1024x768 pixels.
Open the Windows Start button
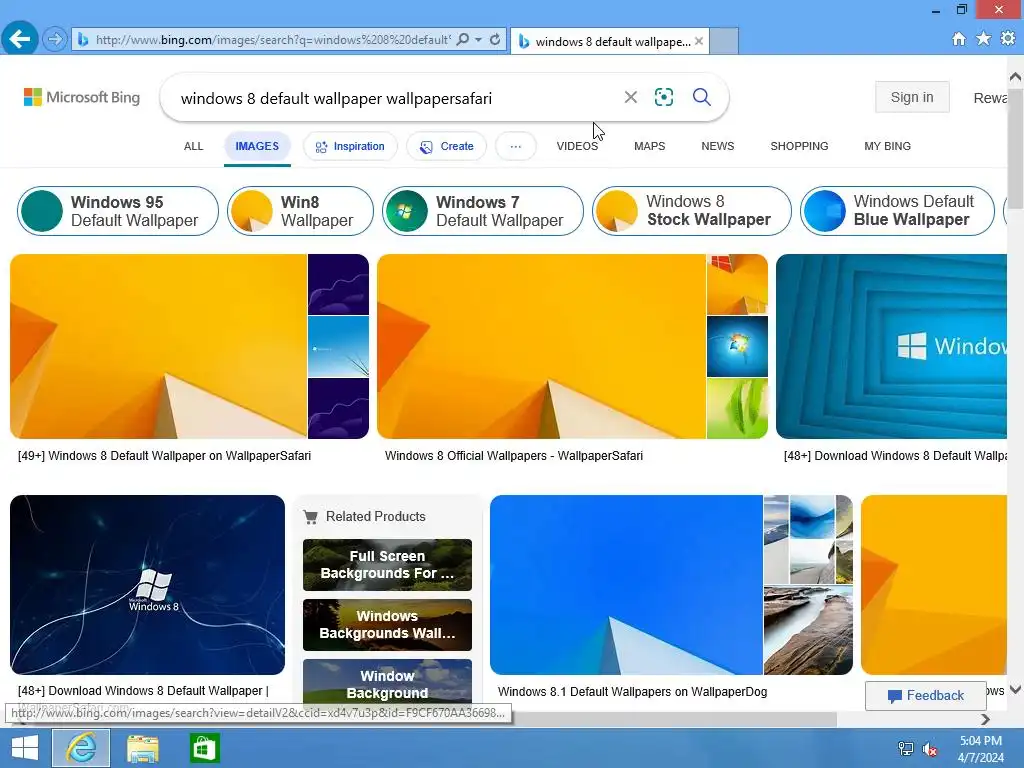pyautogui.click(x=25, y=748)
